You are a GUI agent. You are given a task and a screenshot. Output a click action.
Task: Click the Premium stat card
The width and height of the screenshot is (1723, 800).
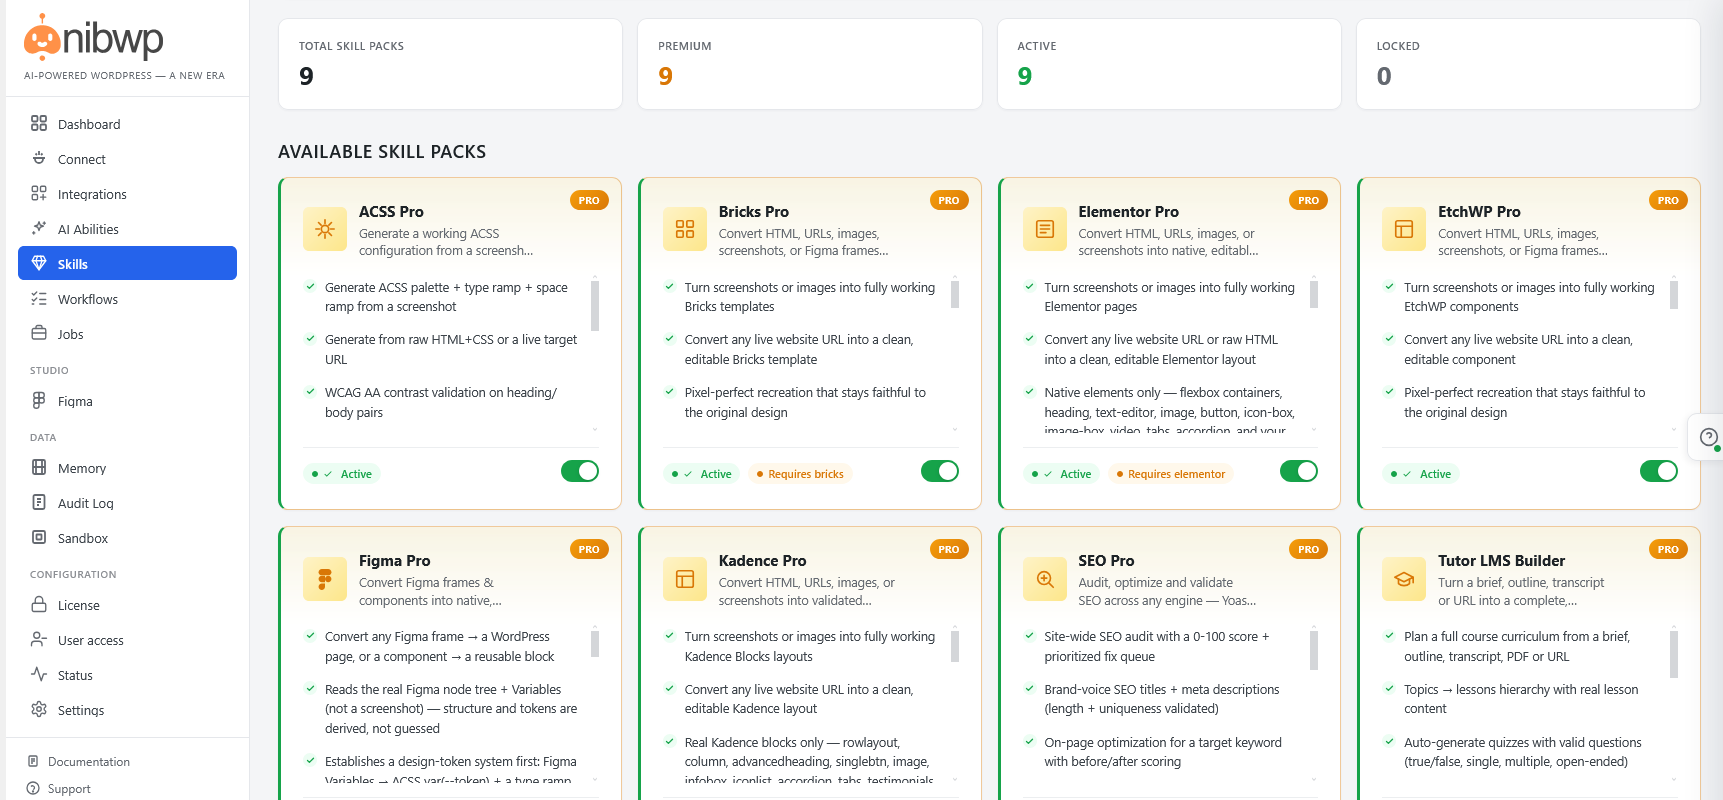[x=810, y=64]
